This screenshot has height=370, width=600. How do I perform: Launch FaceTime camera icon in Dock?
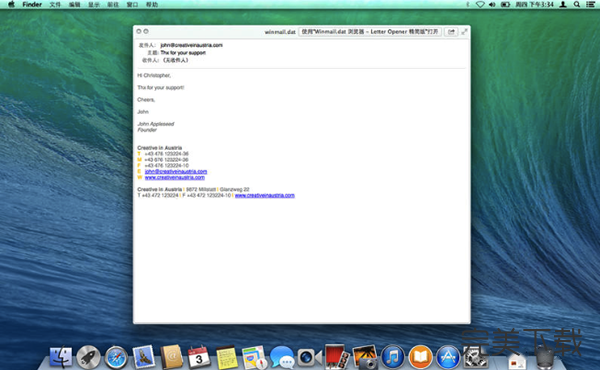click(x=309, y=358)
